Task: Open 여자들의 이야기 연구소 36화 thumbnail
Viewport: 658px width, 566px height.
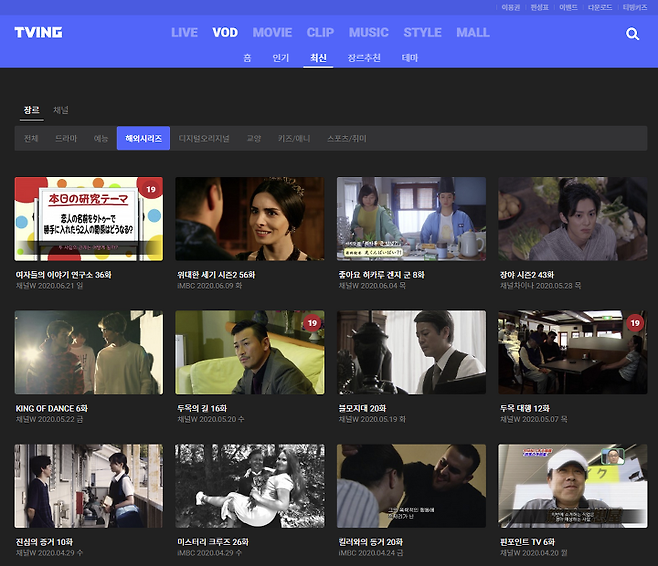Action: pyautogui.click(x=88, y=219)
